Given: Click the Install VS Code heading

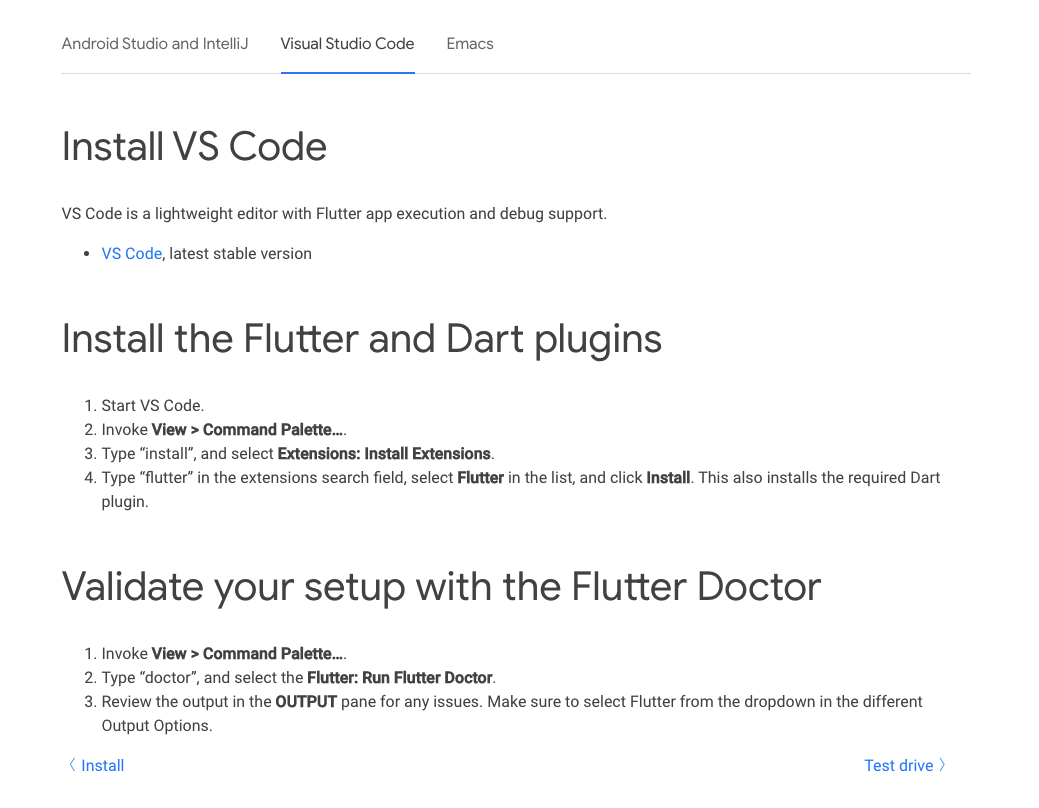Looking at the screenshot, I should [x=194, y=146].
